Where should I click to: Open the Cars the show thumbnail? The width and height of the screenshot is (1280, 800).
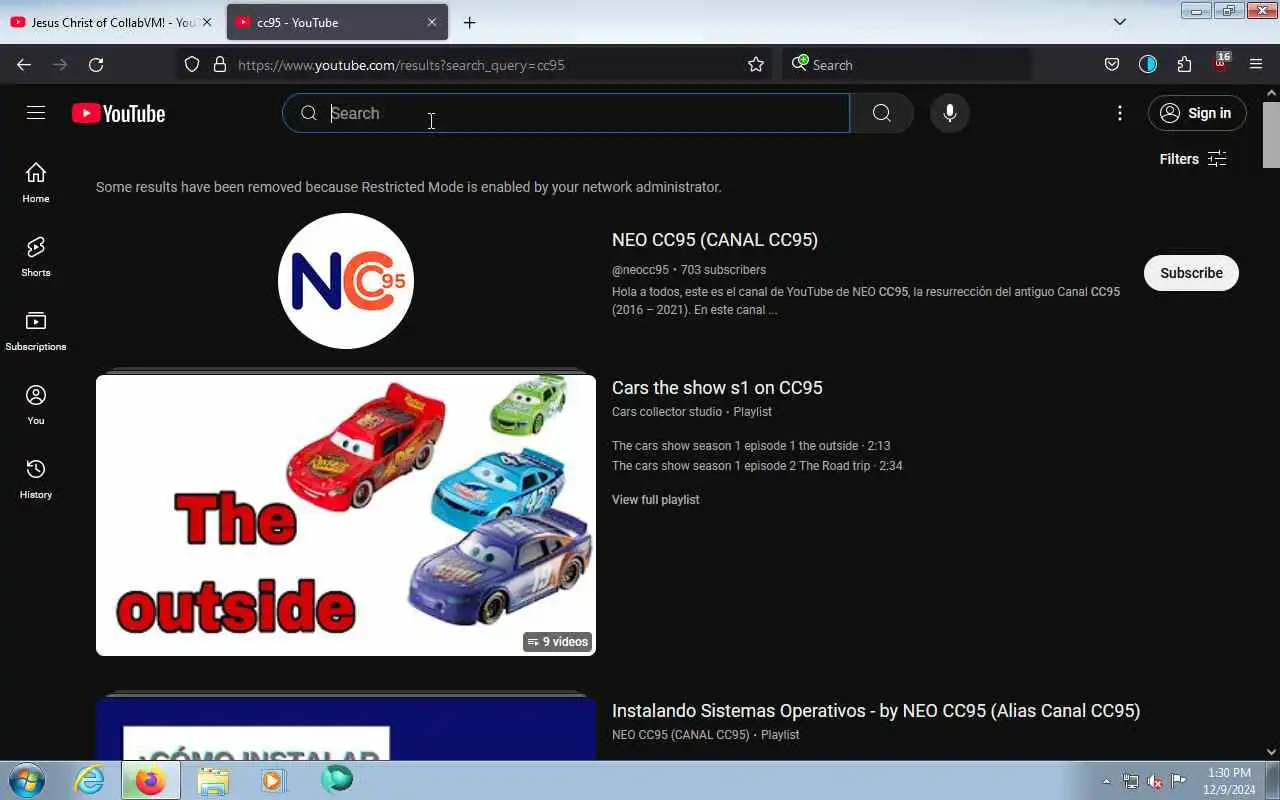346,515
